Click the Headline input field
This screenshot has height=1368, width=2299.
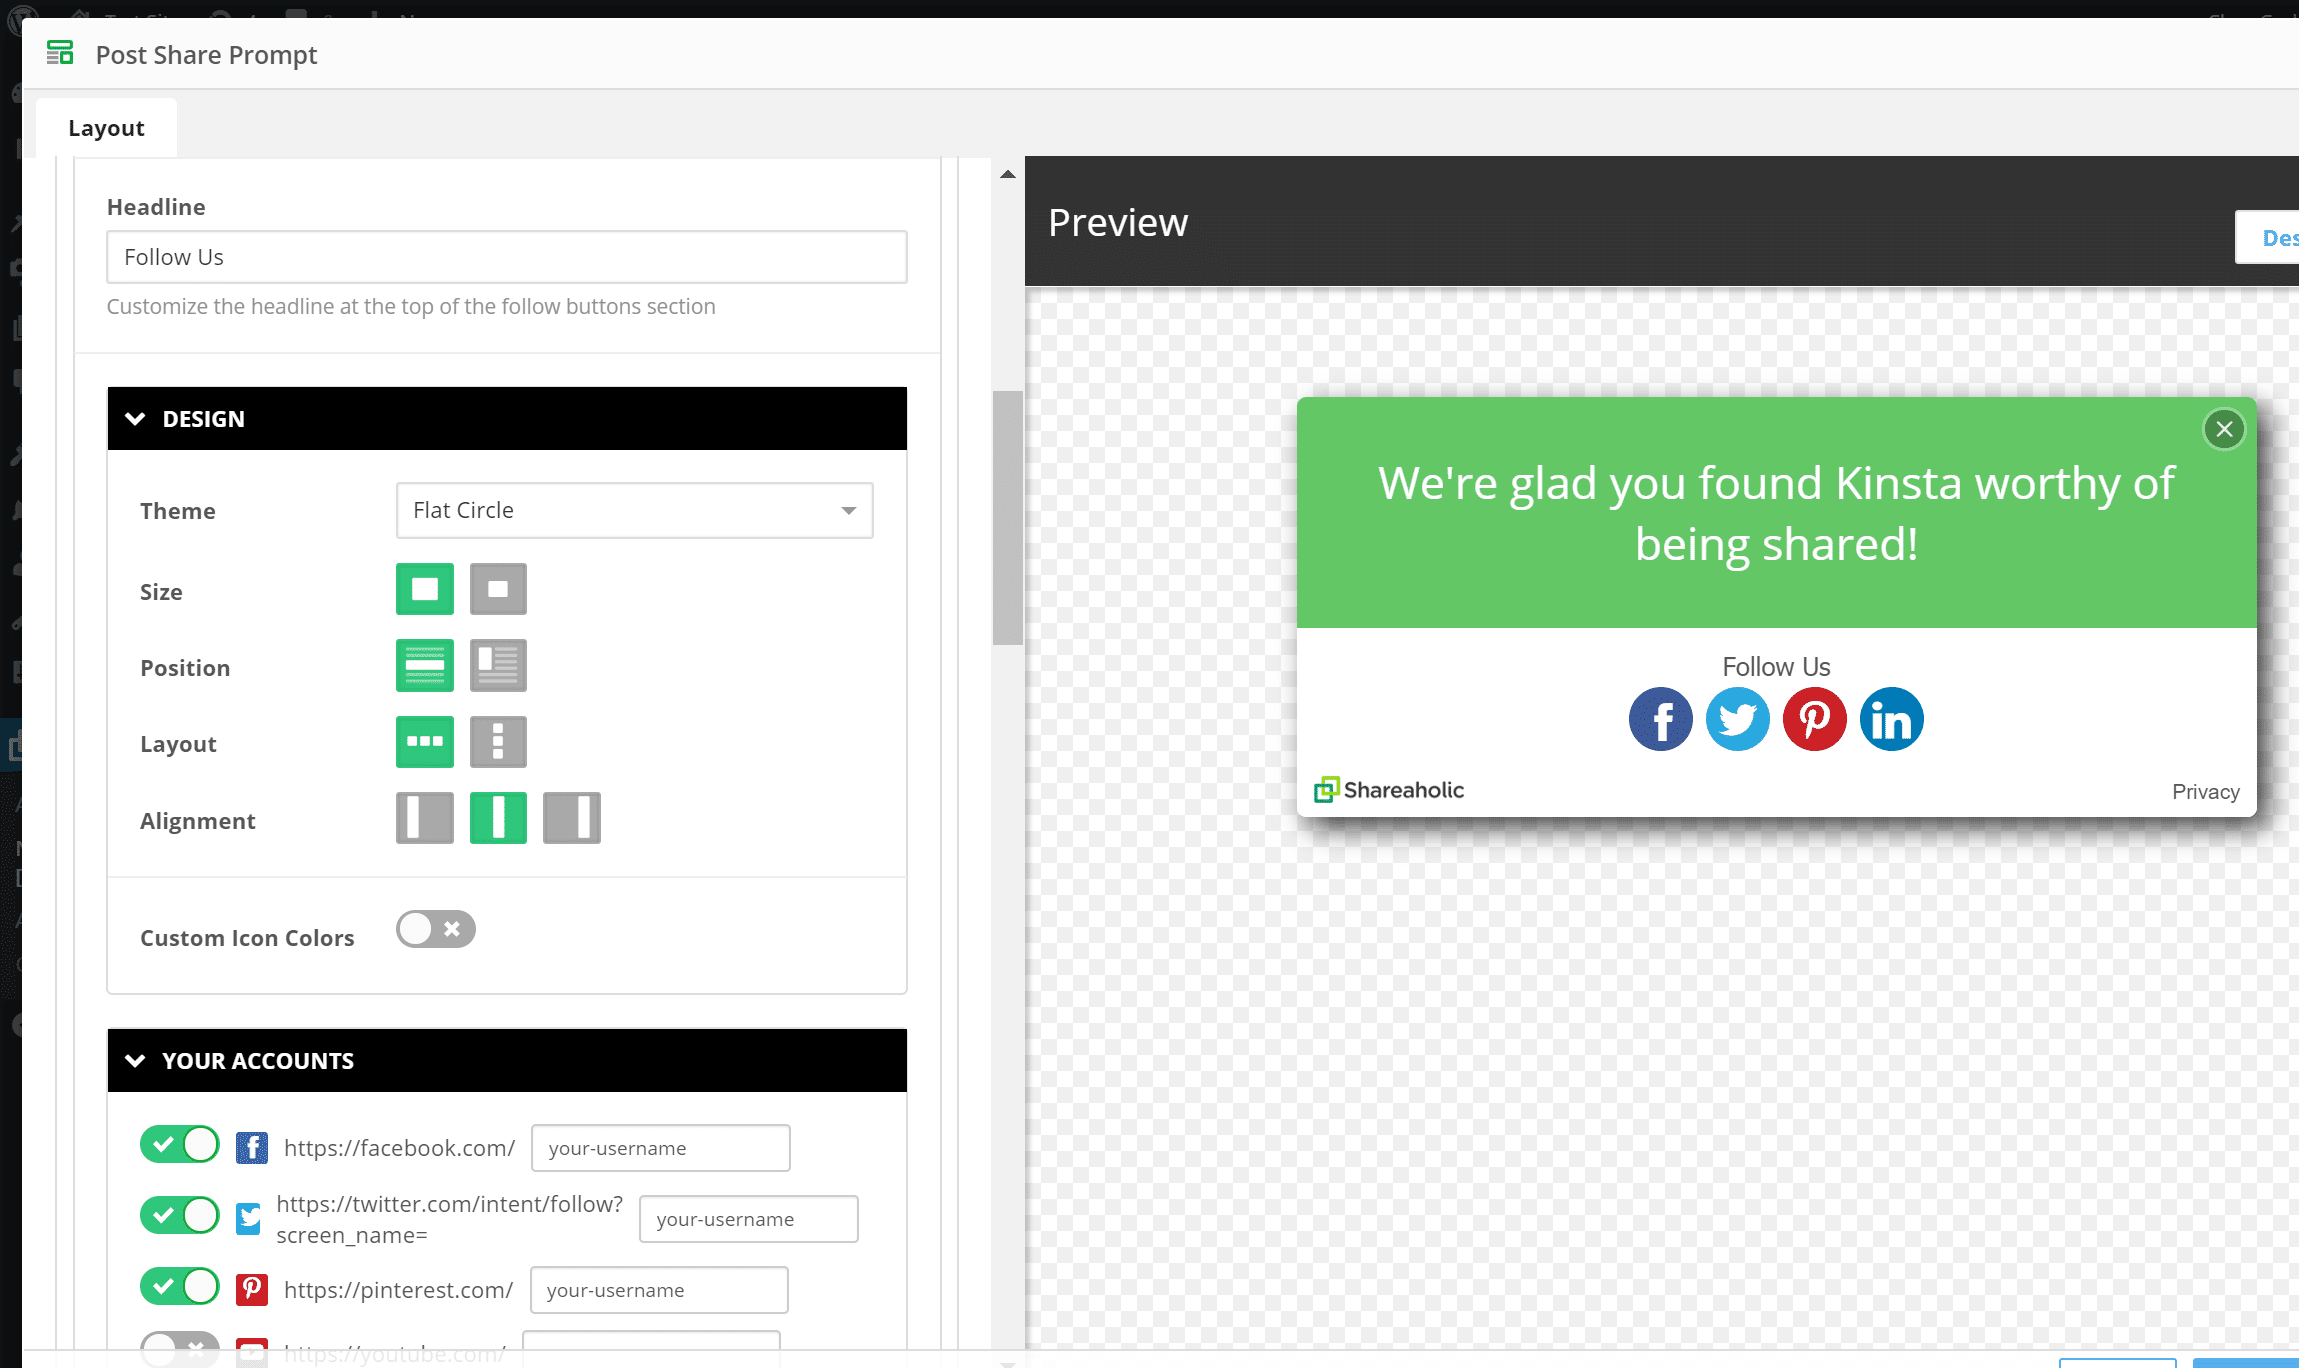[506, 256]
